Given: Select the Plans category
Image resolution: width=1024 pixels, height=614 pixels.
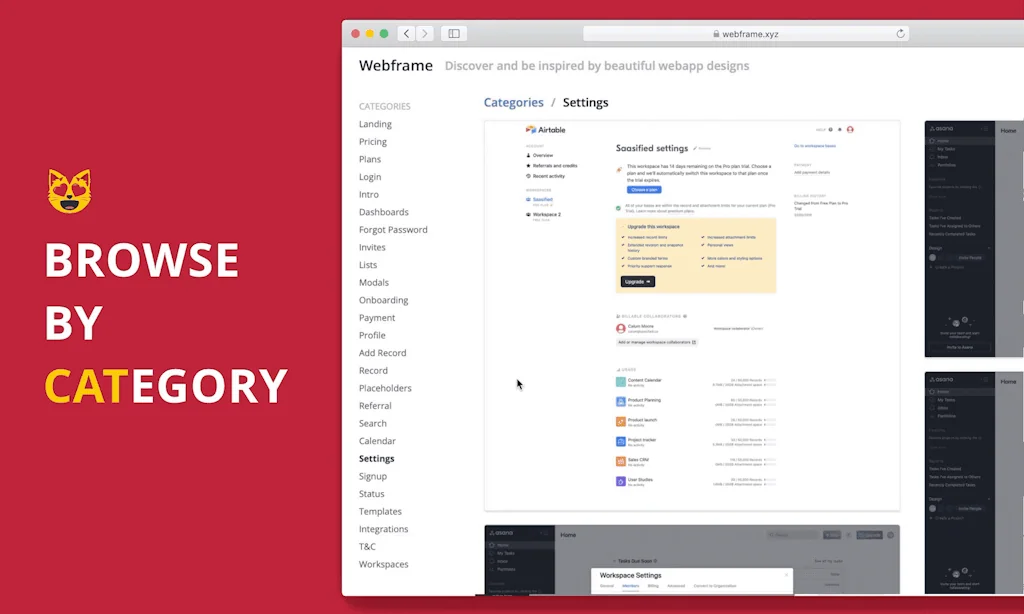Looking at the screenshot, I should 370,159.
